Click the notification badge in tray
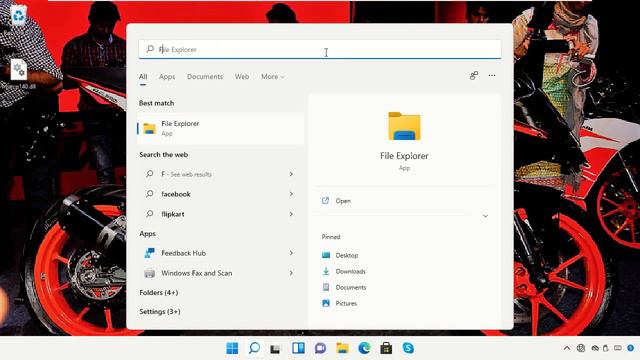 pos(631,348)
